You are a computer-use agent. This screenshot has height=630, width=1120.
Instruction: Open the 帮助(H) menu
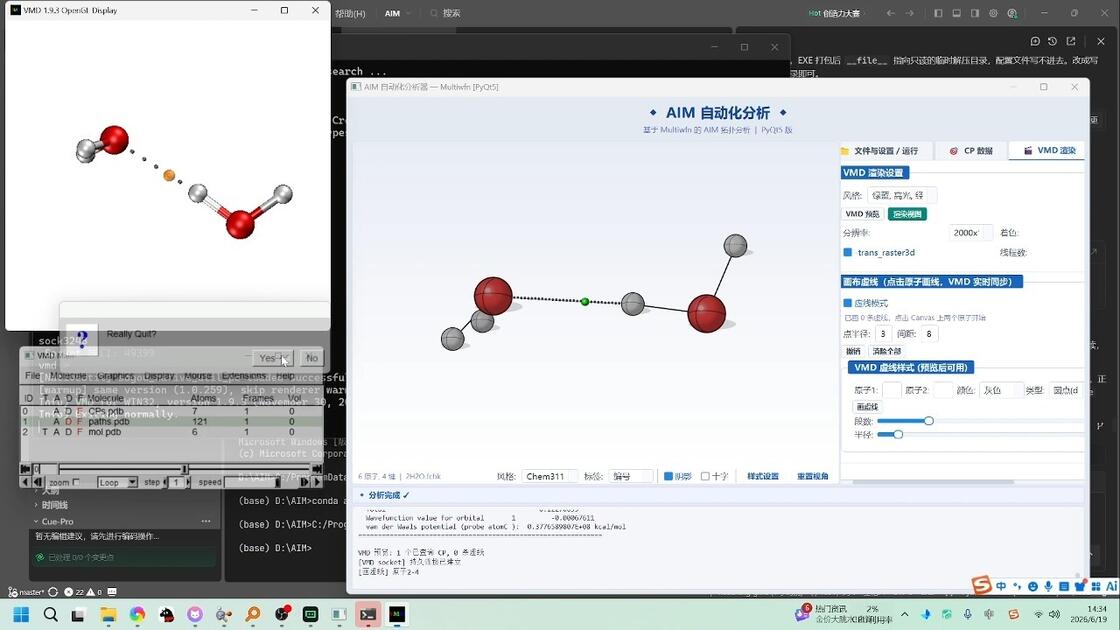point(350,13)
